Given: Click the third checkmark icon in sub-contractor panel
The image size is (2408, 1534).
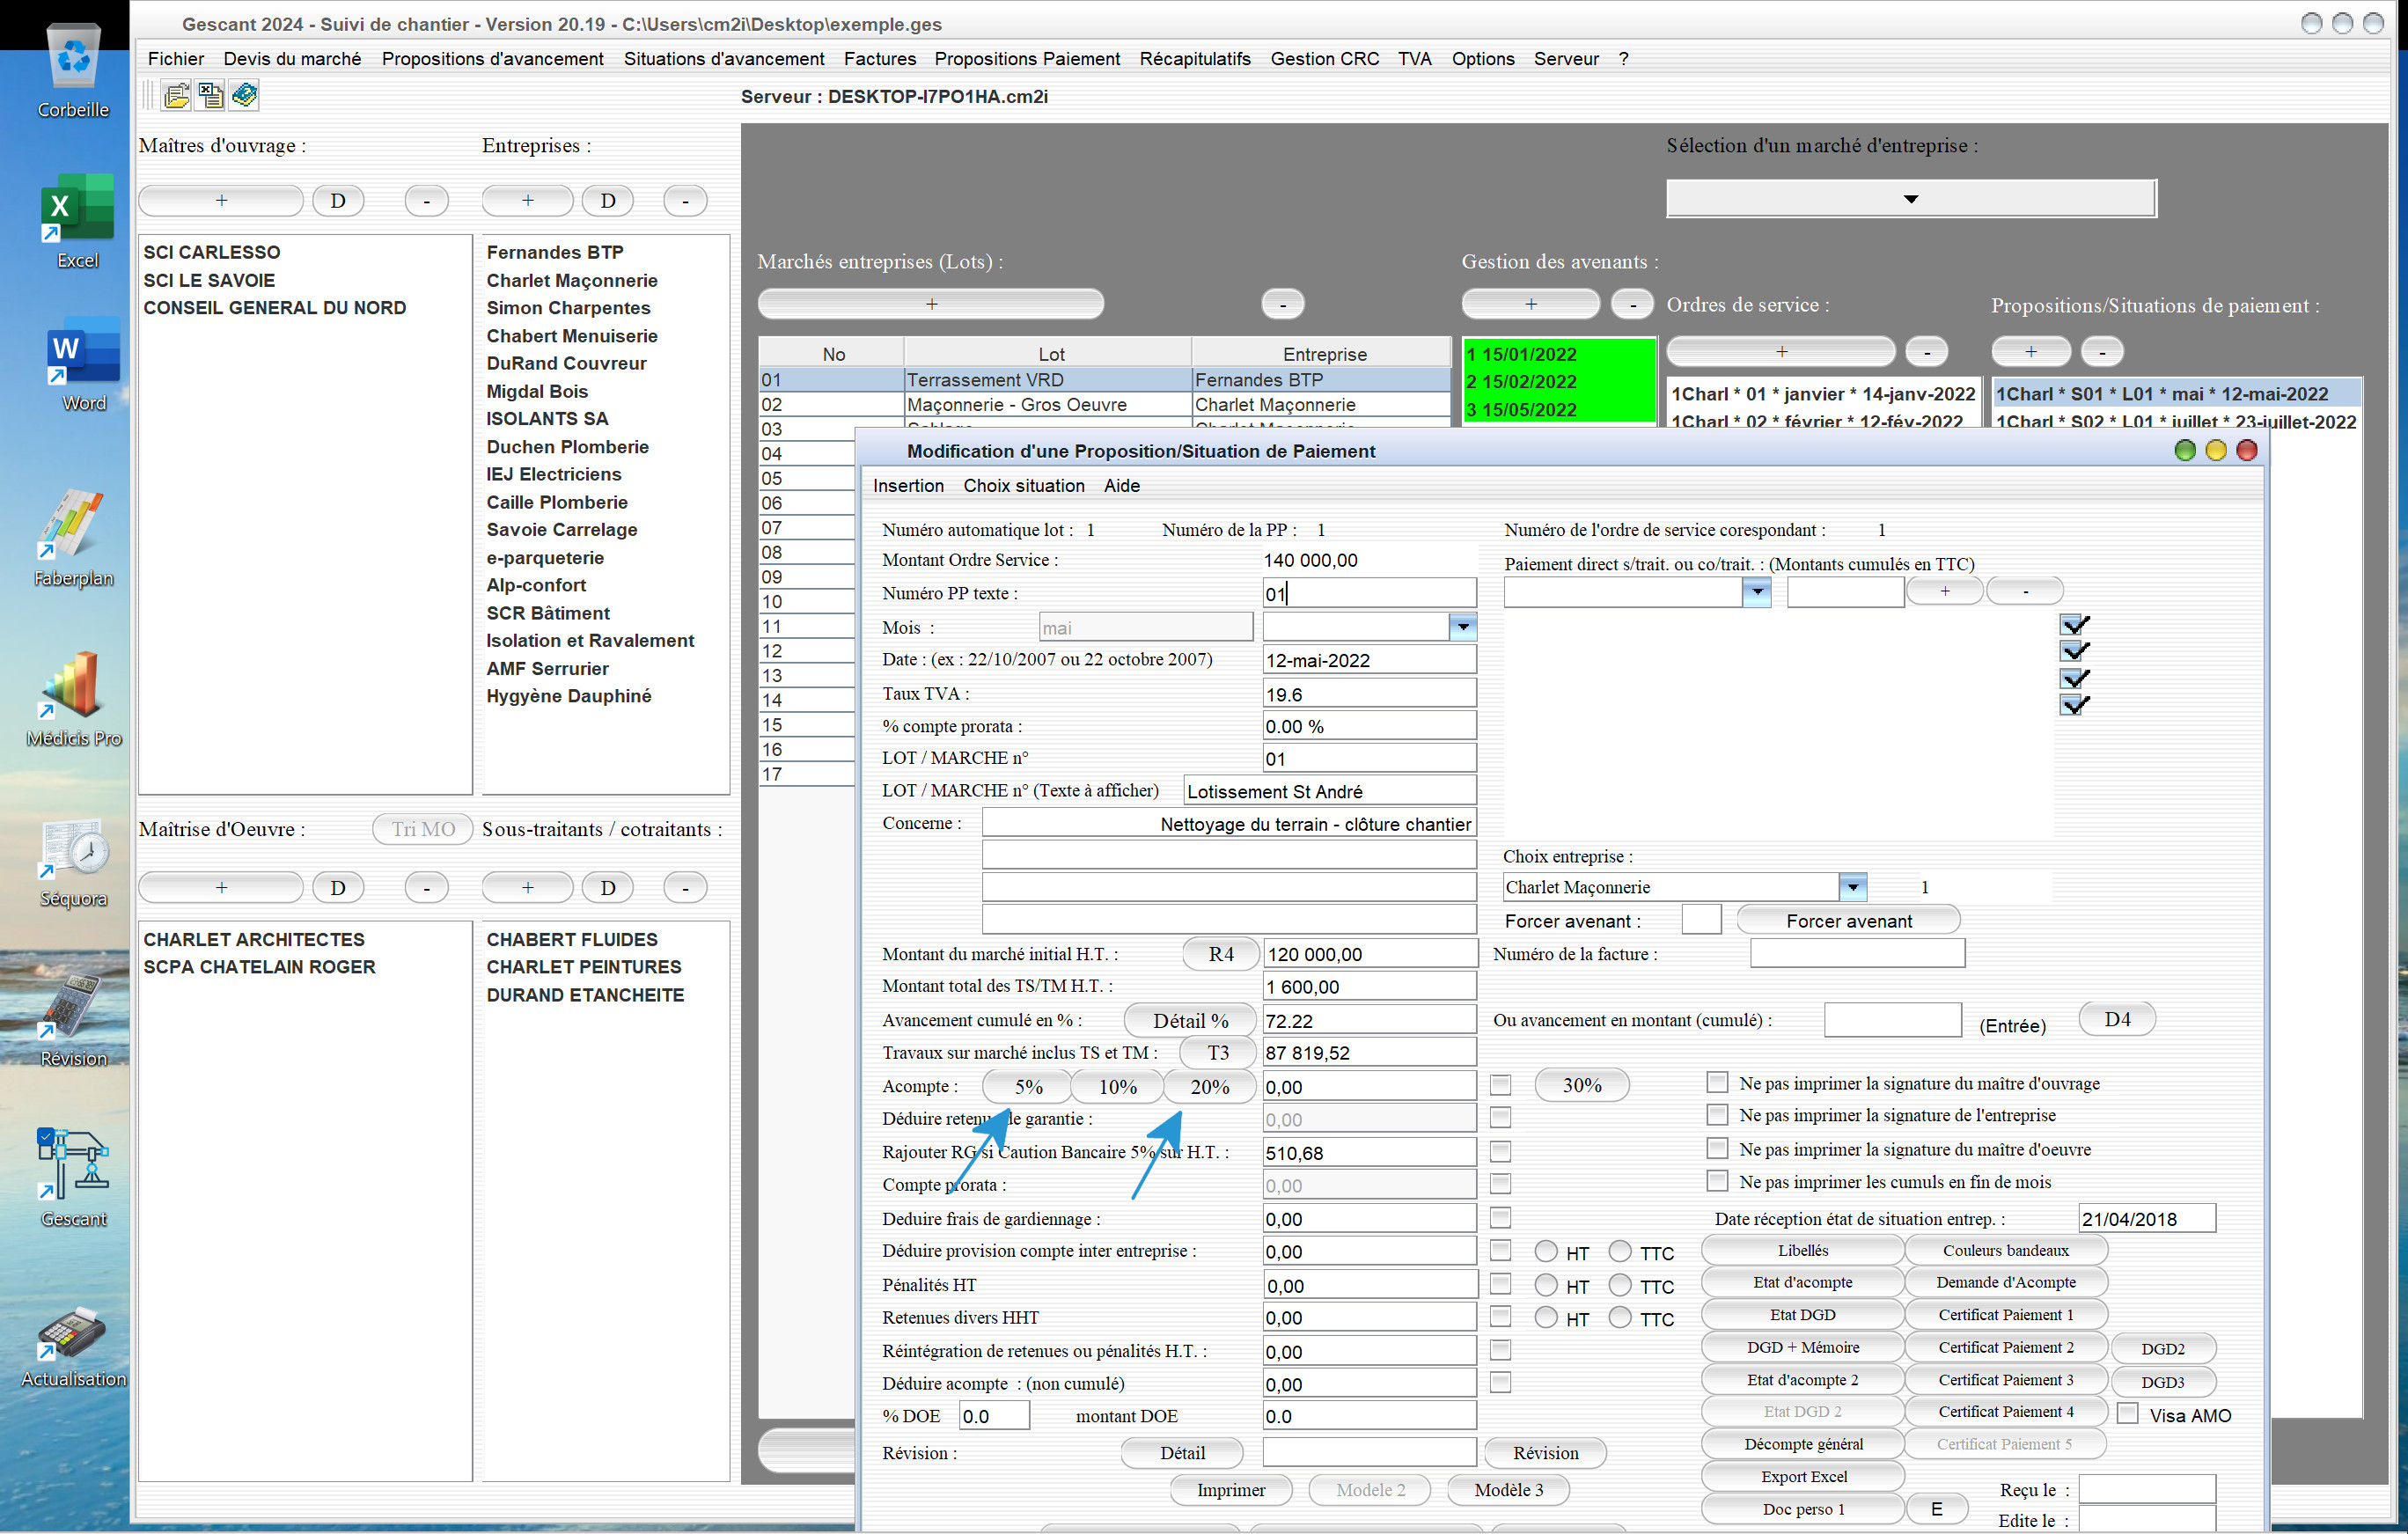Looking at the screenshot, I should point(2075,678).
